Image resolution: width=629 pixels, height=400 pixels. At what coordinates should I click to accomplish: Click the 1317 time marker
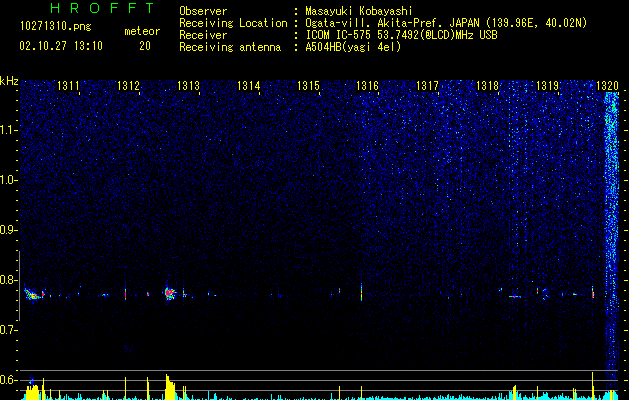[428, 85]
